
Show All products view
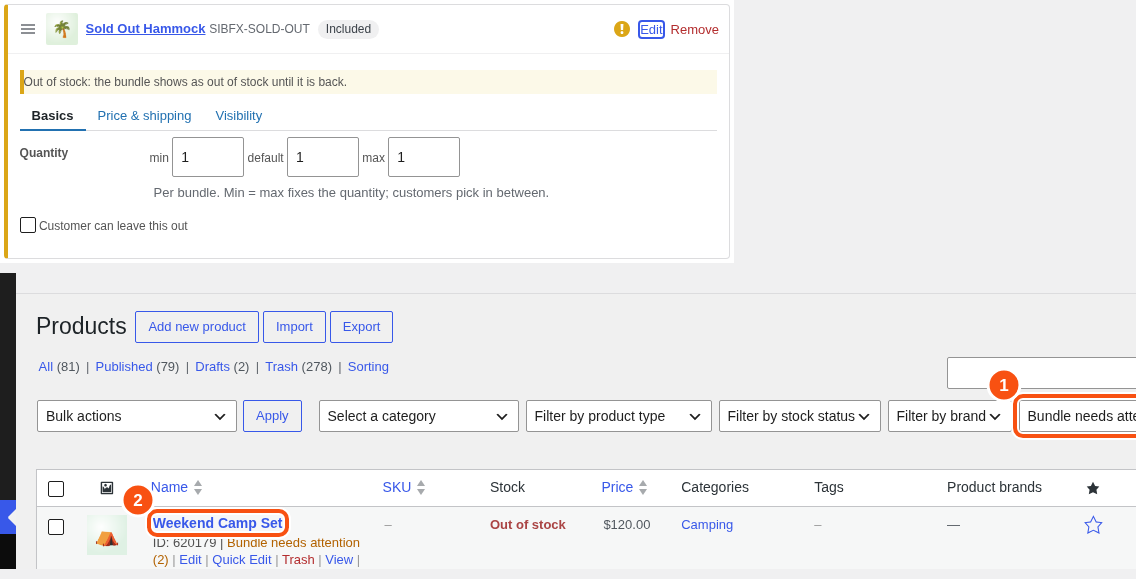(x=46, y=367)
